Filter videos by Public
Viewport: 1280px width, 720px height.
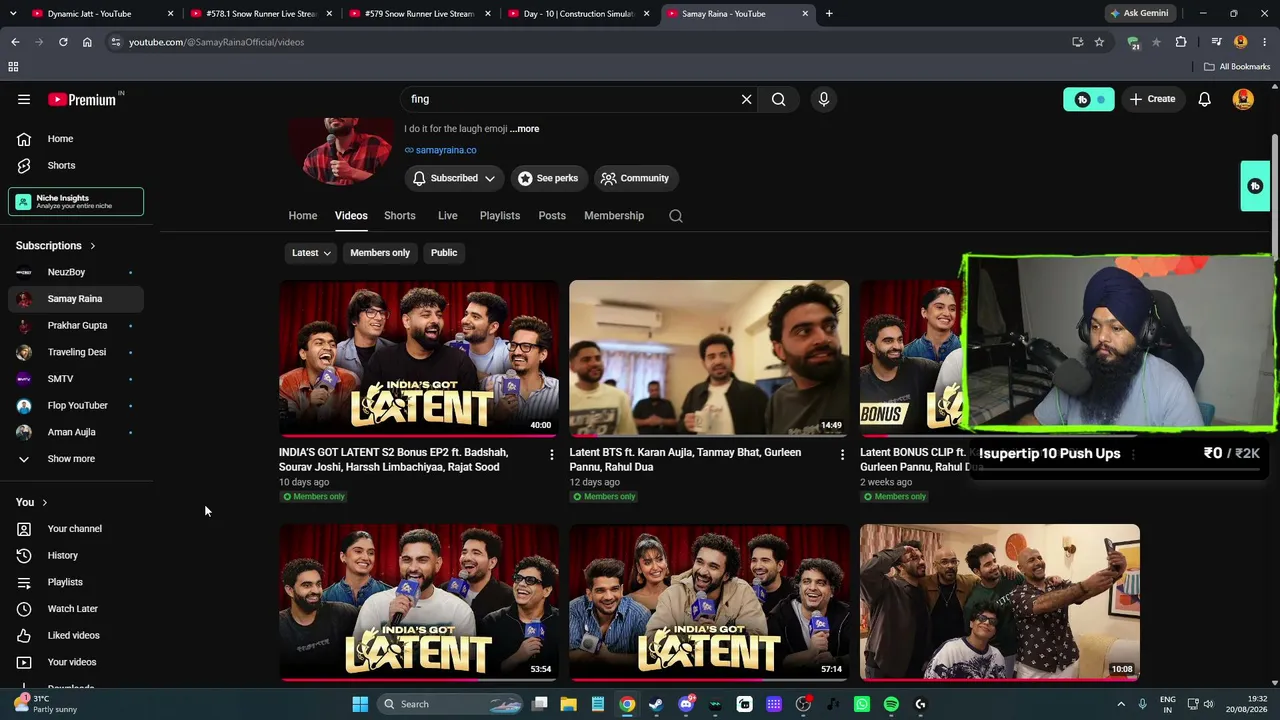pyautogui.click(x=444, y=253)
